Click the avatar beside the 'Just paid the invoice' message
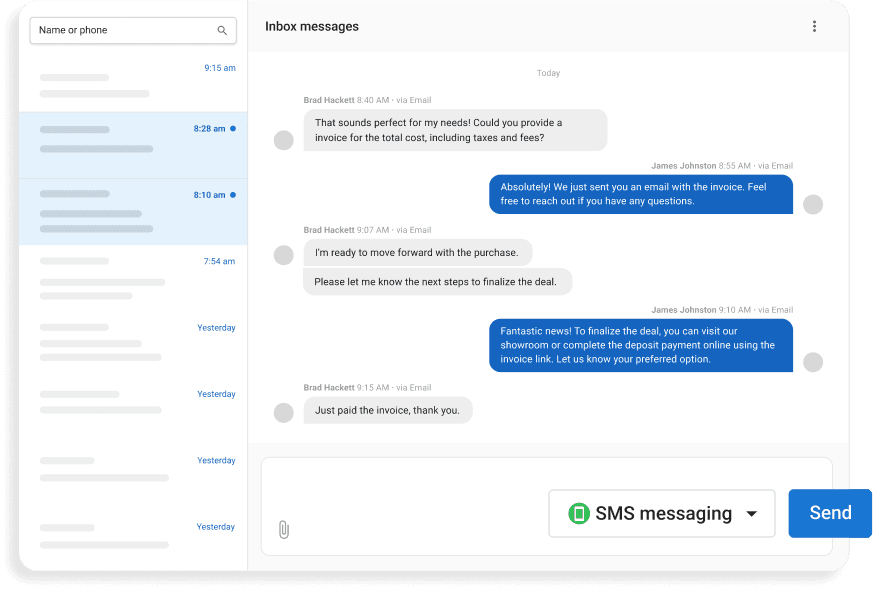 tap(283, 410)
